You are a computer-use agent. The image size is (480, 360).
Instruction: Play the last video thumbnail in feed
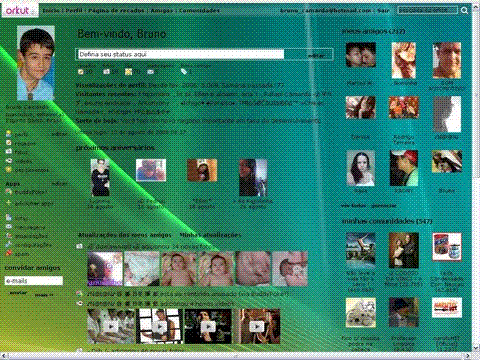tap(256, 326)
